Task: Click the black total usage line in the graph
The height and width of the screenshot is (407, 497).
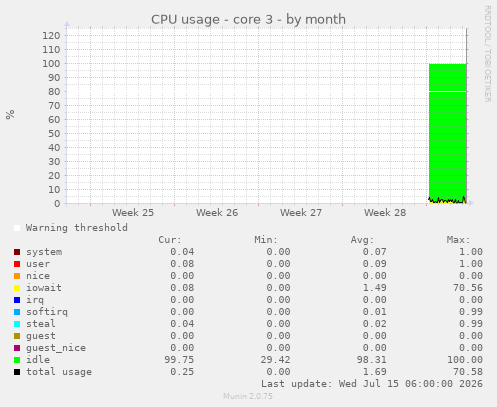Action: (447, 200)
